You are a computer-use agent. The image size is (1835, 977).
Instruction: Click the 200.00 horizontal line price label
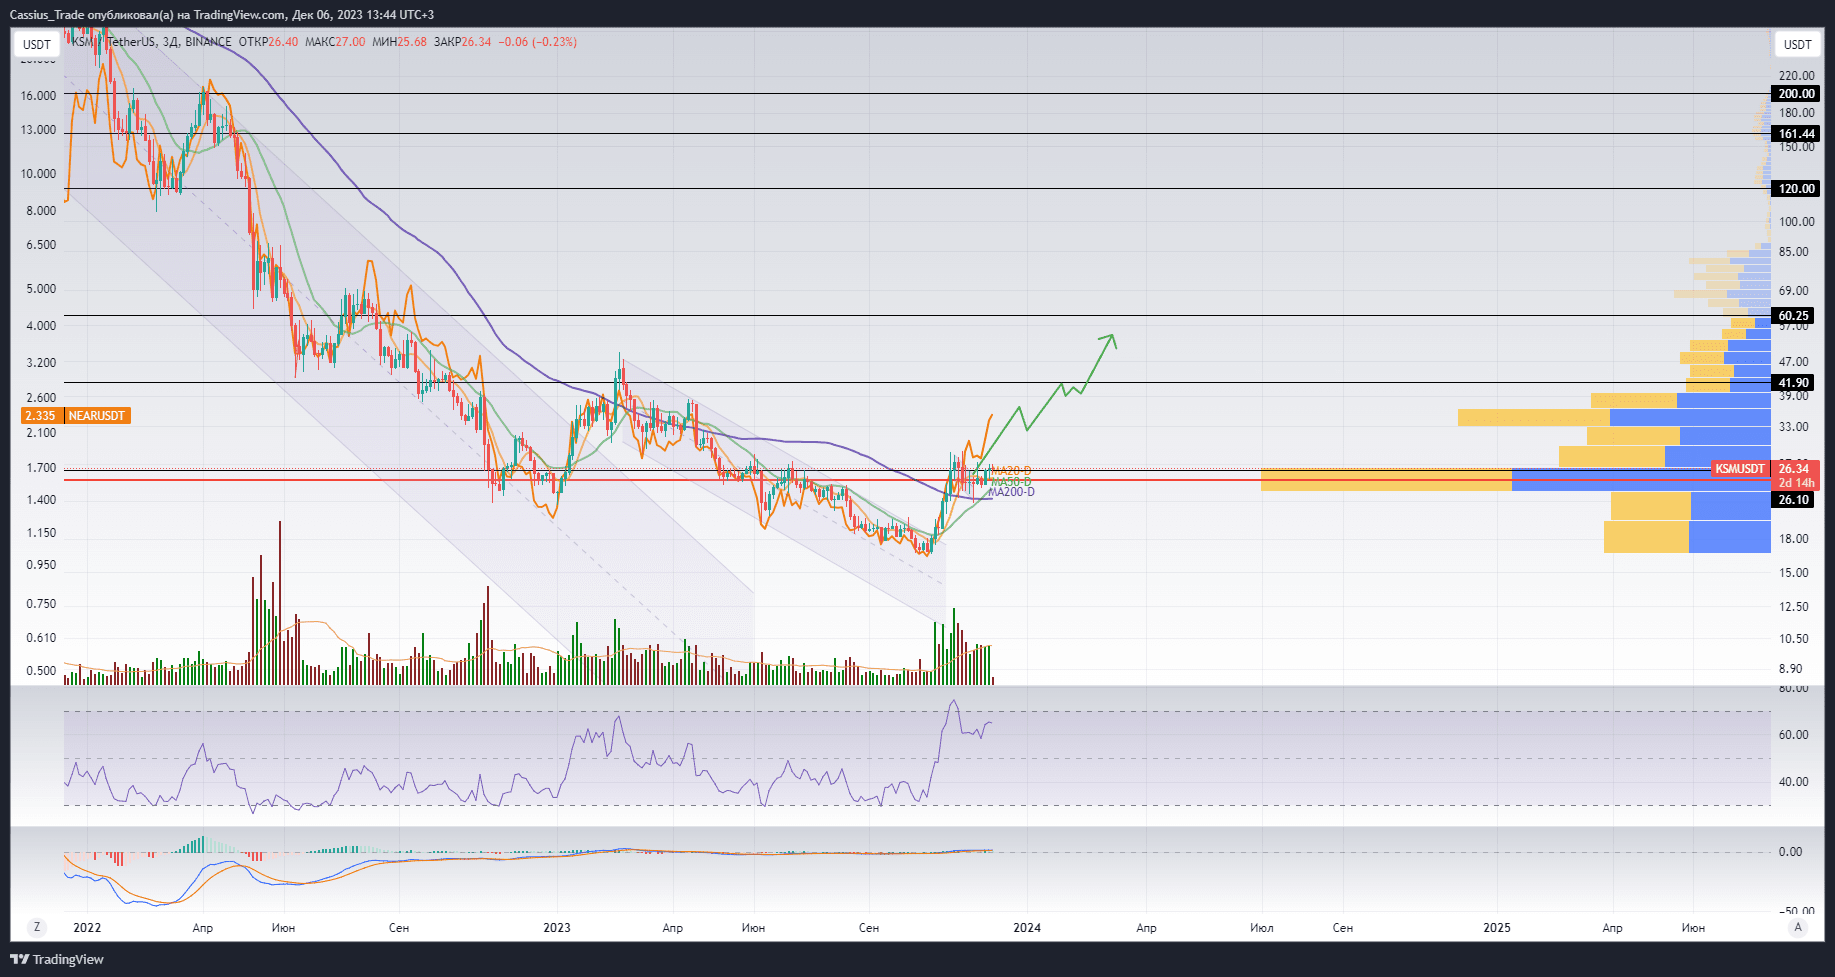1796,94
